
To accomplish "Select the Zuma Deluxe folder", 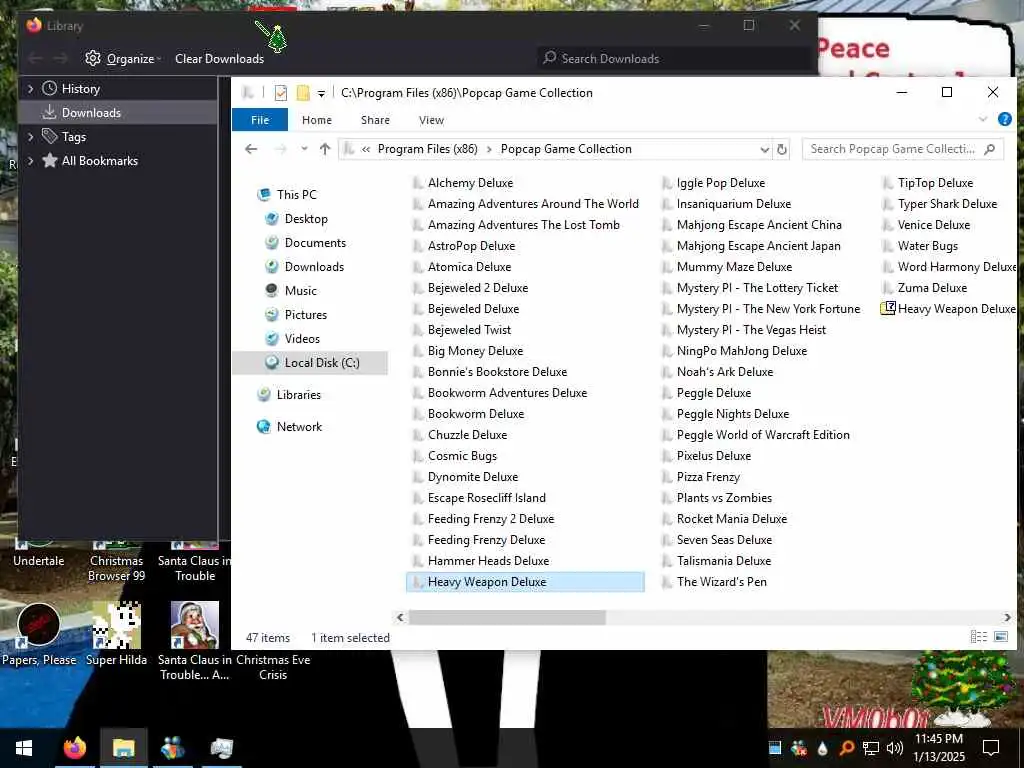I will [x=931, y=288].
